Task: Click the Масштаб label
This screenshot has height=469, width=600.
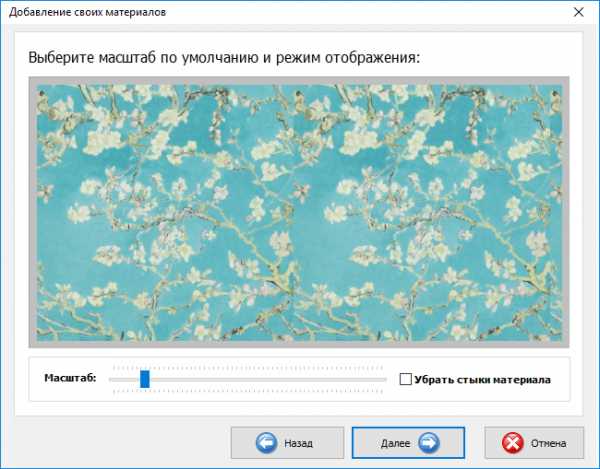Action: click(x=70, y=378)
